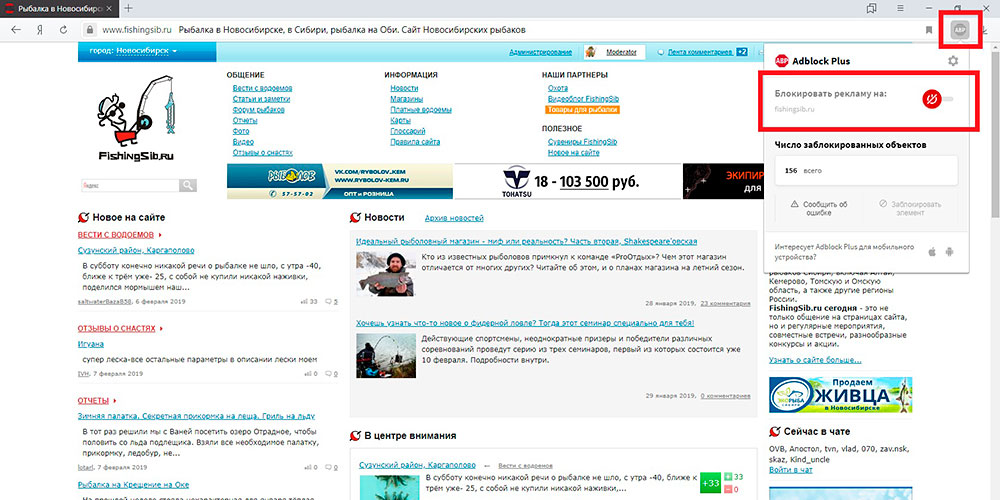Open the Android app icon in Adblock popup
The height and width of the screenshot is (500, 1000).
click(951, 250)
